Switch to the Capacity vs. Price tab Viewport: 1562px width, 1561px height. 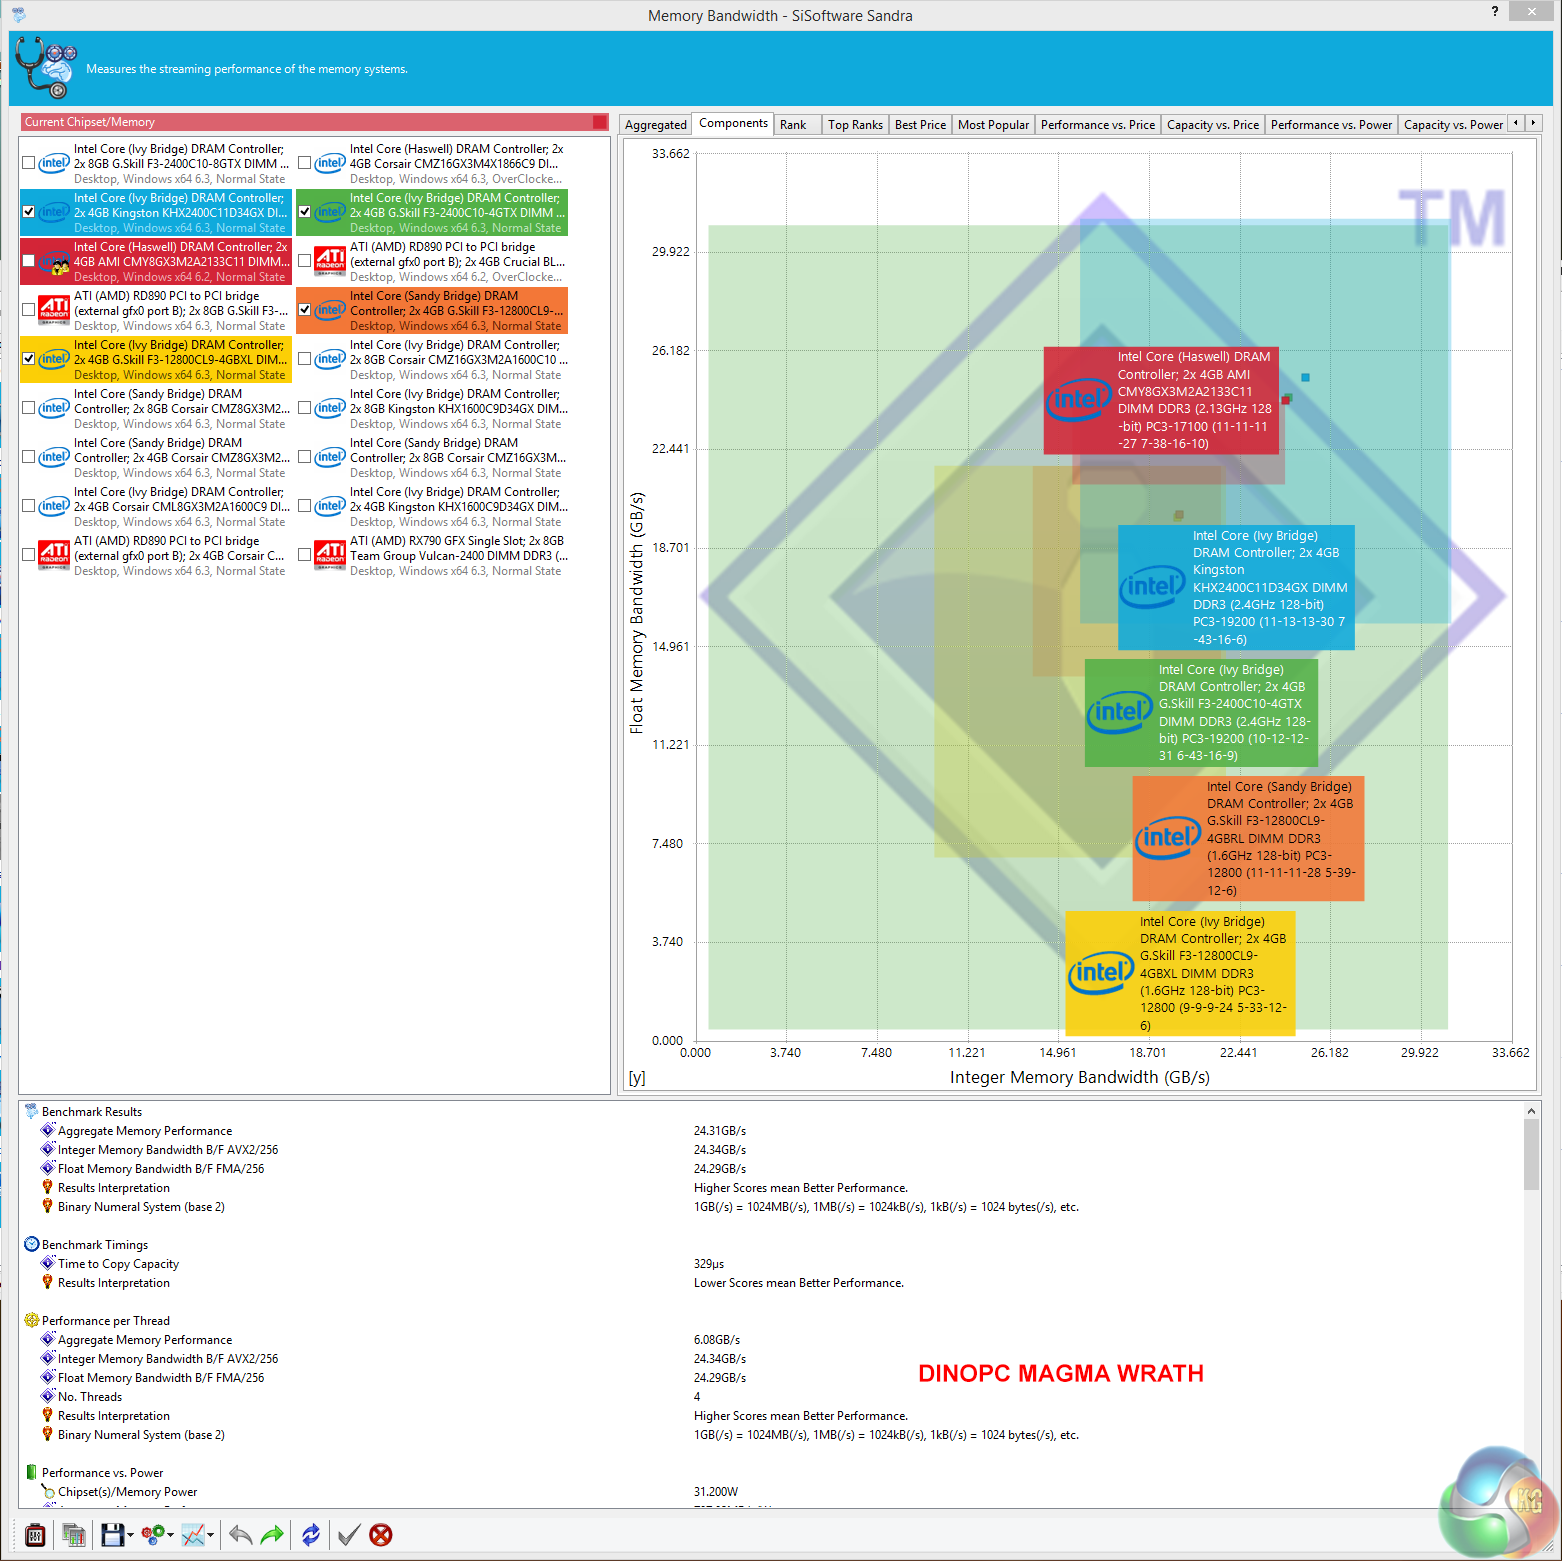[1213, 125]
